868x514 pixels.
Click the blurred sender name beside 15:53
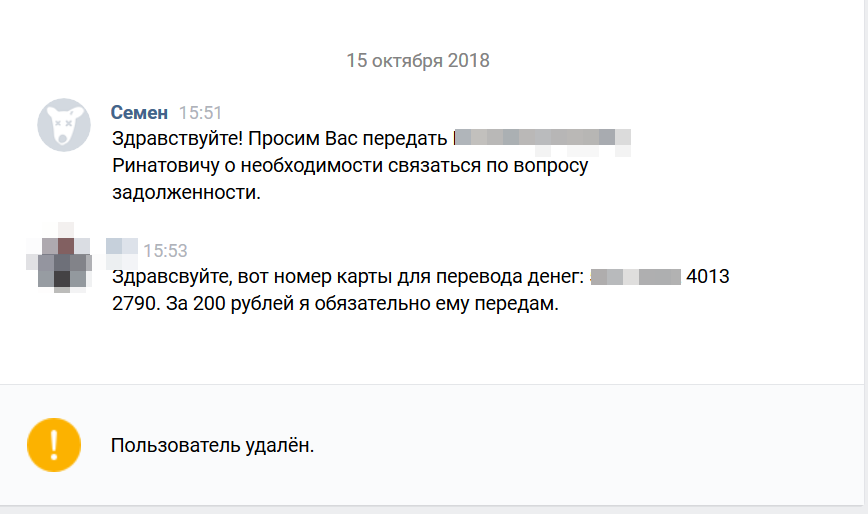point(121,247)
